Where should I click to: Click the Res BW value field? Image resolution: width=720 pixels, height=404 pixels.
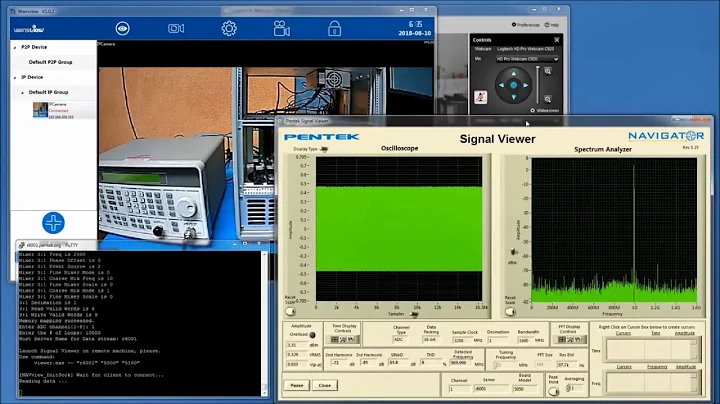[567, 365]
